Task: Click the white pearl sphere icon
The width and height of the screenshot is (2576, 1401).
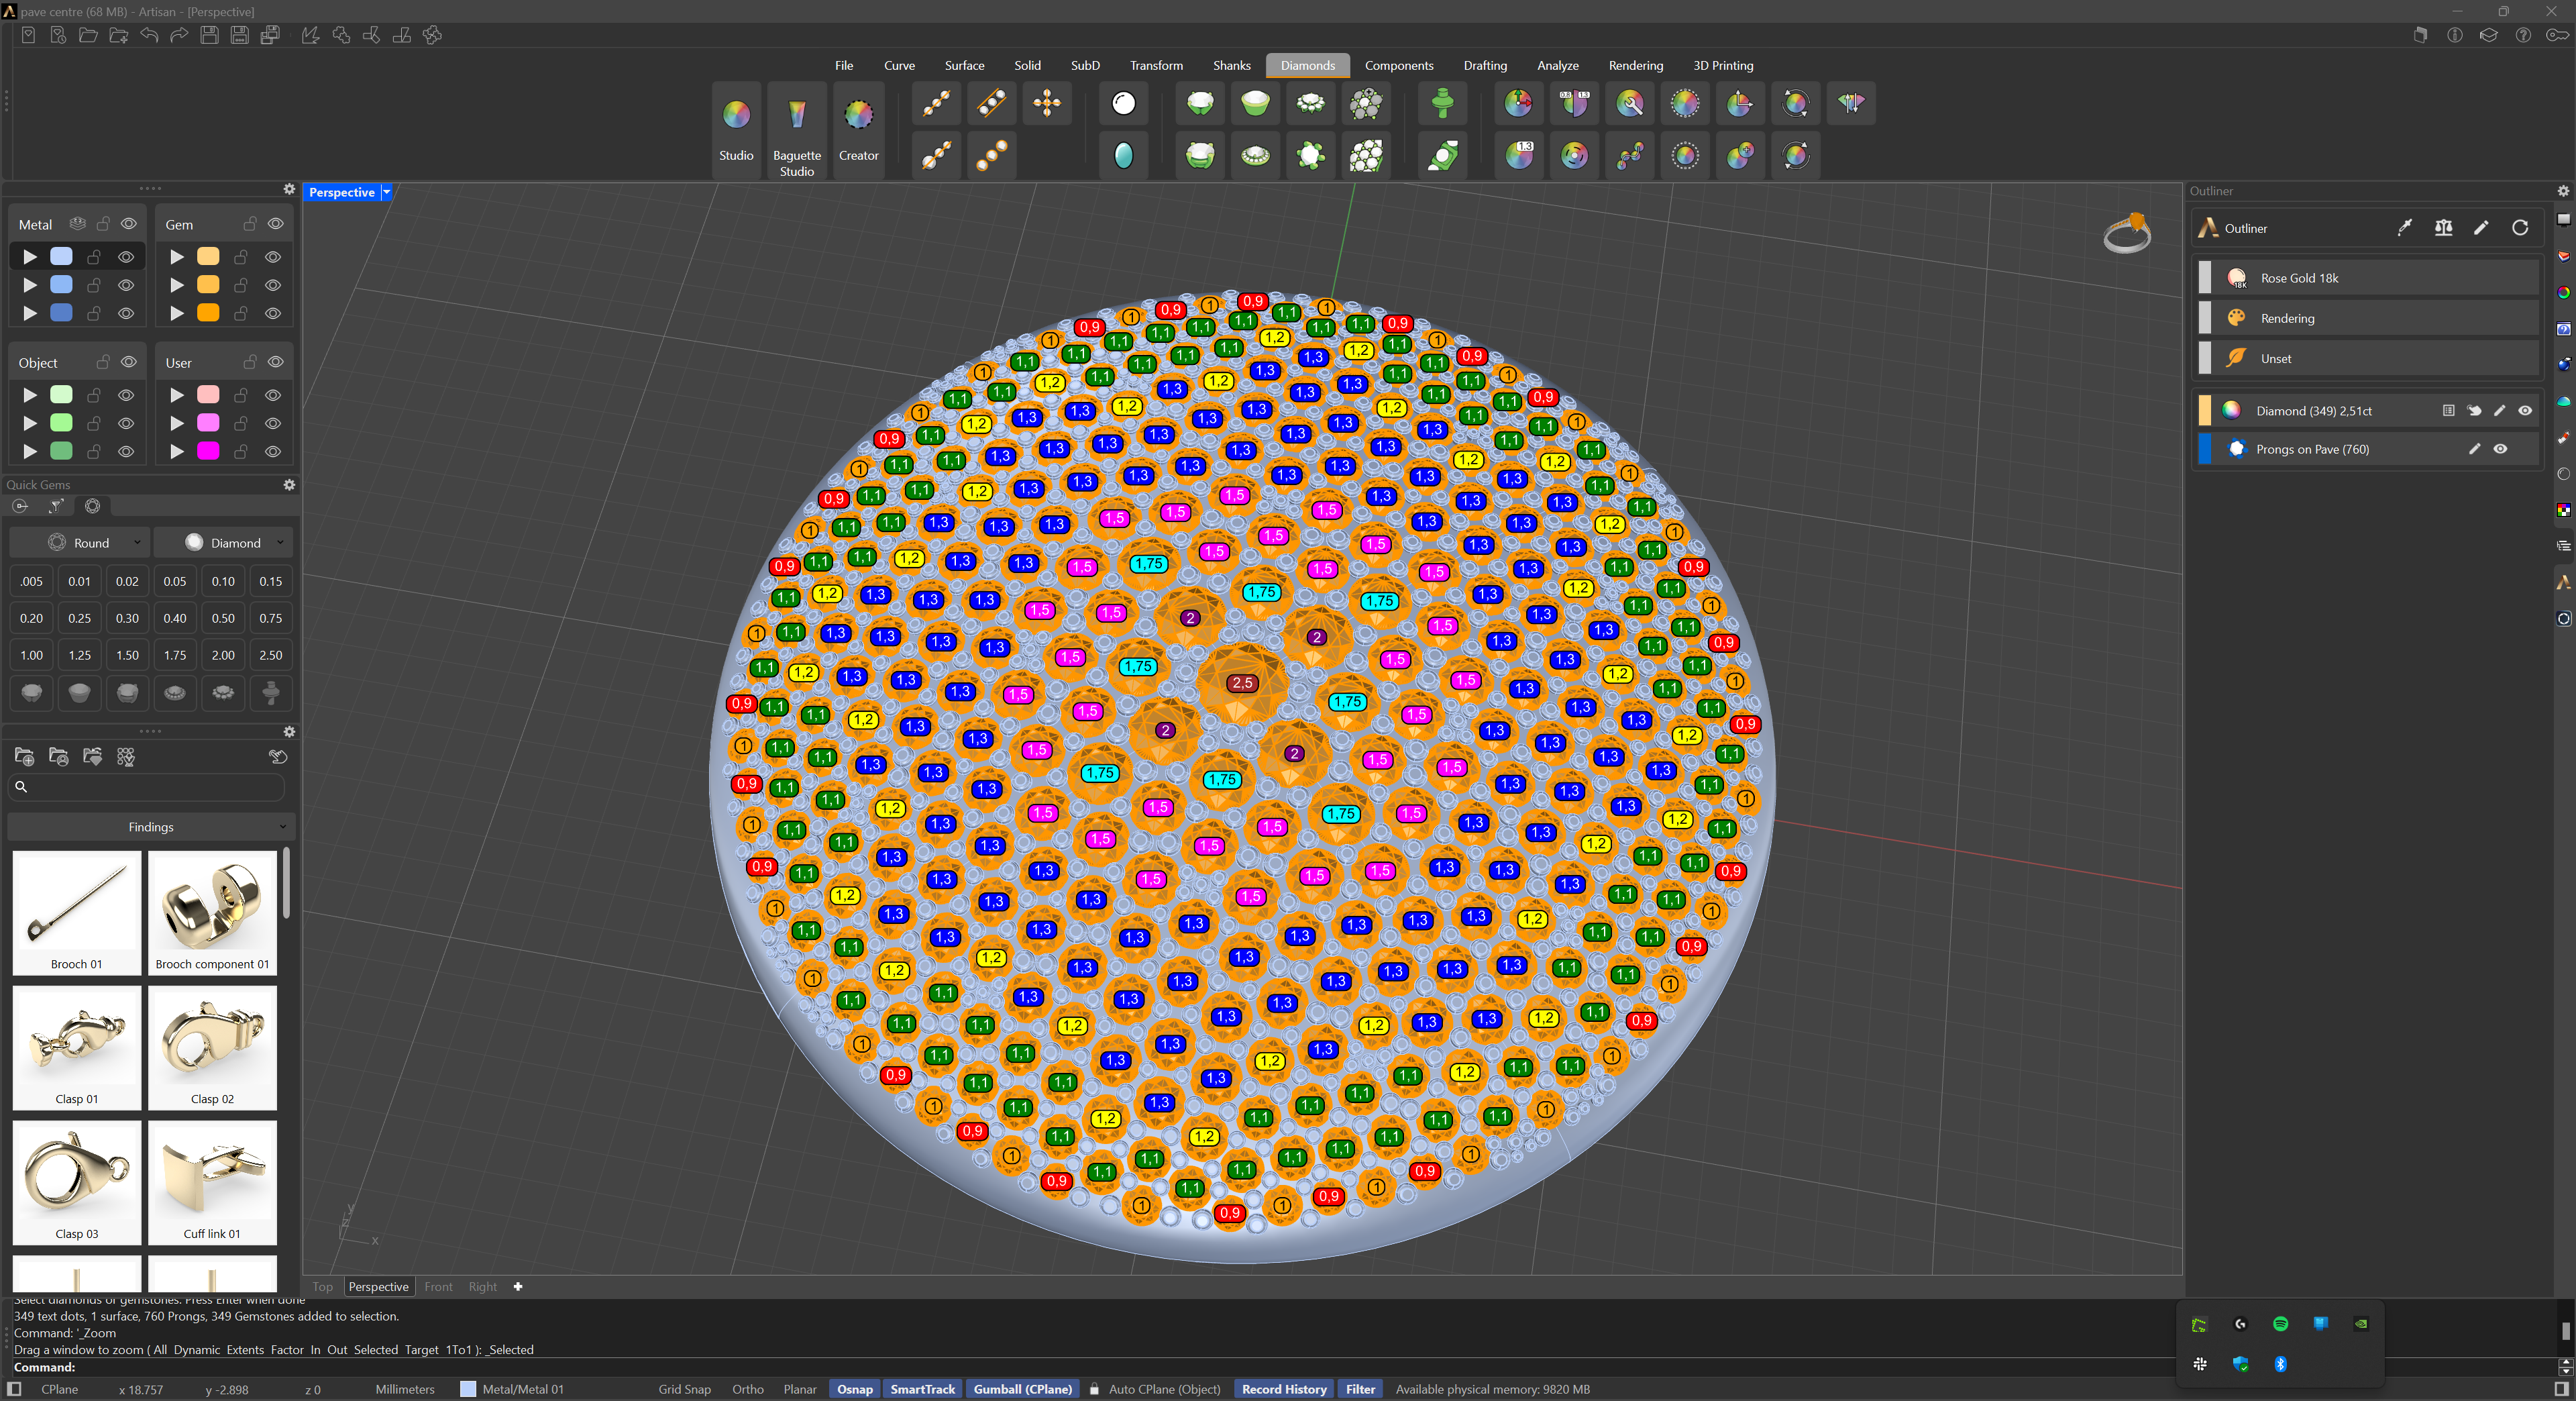Action: [x=1124, y=103]
